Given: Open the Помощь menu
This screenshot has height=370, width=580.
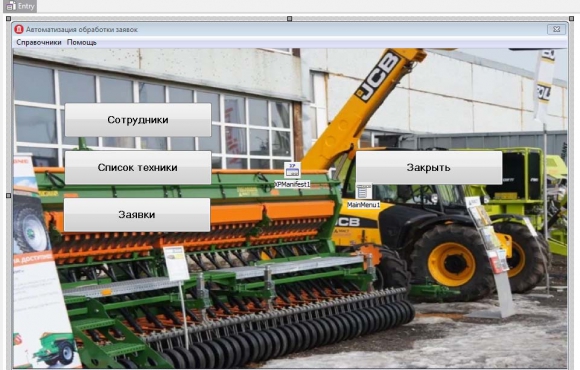Looking at the screenshot, I should [x=82, y=43].
